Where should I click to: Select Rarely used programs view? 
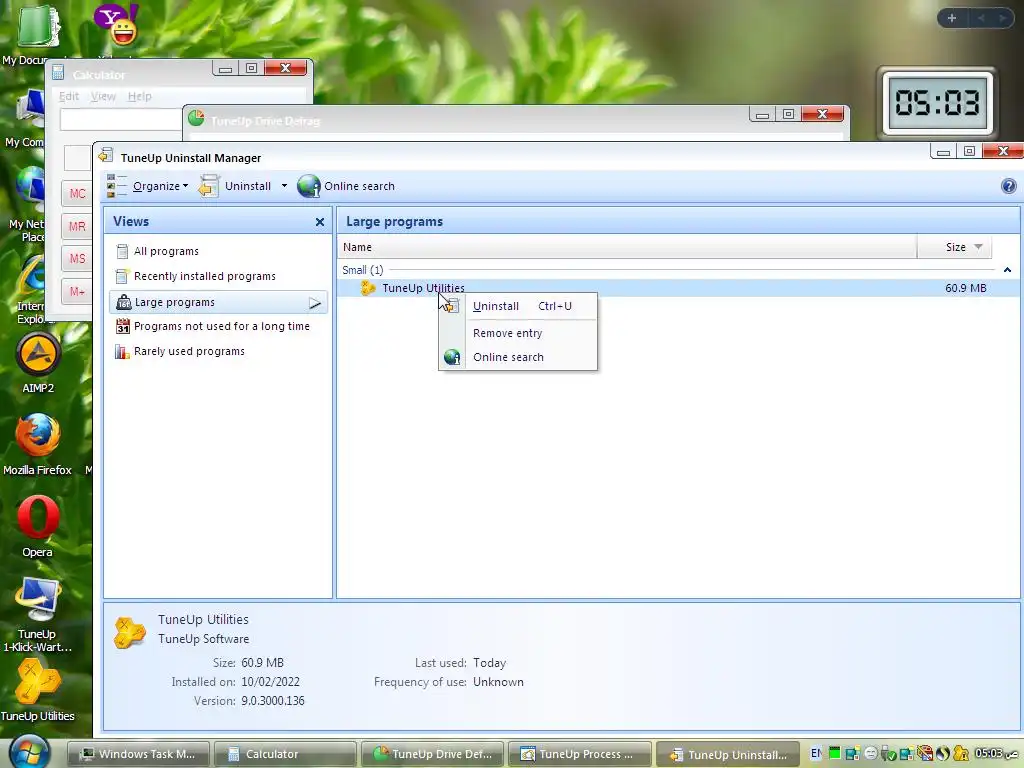[x=189, y=351]
